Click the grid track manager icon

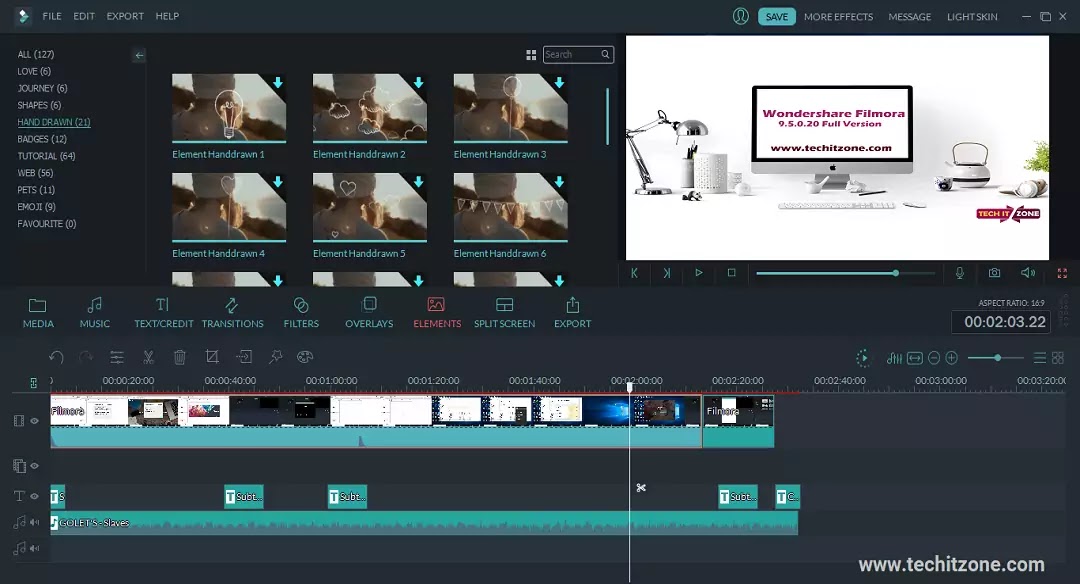(1058, 358)
